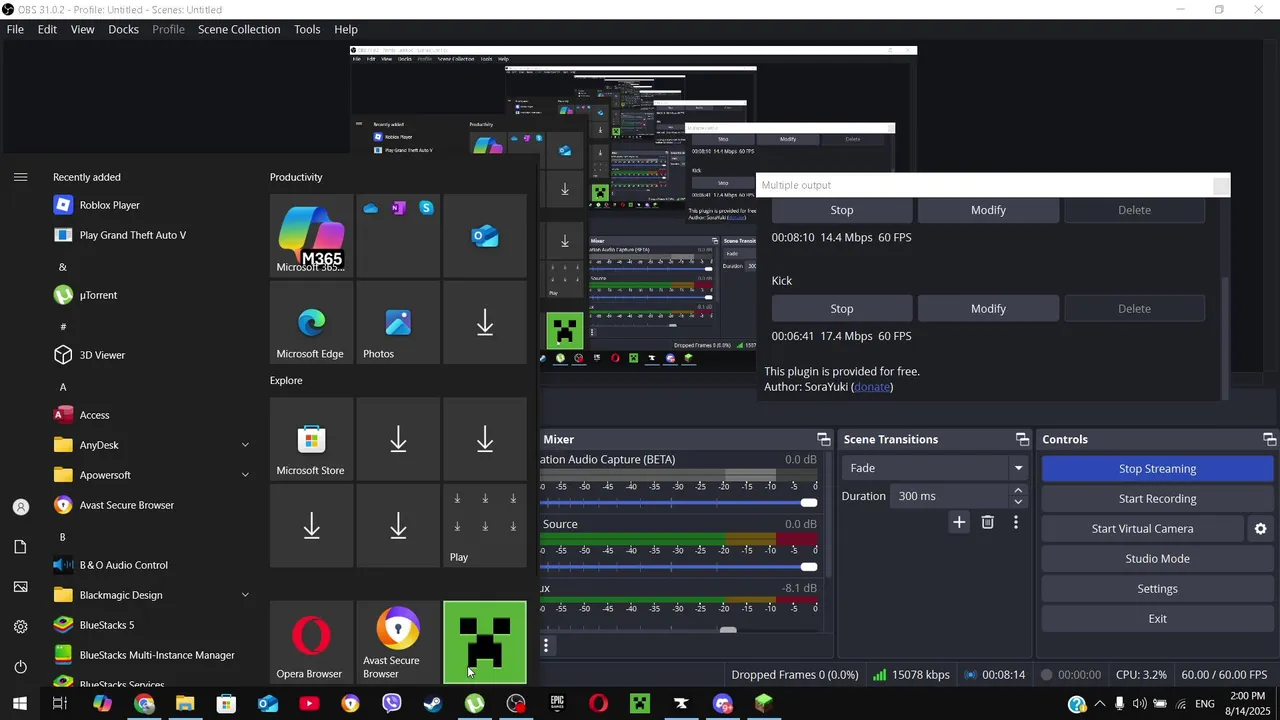This screenshot has width=1280, height=720.
Task: Expand the AnyDesk folder
Action: click(245, 445)
